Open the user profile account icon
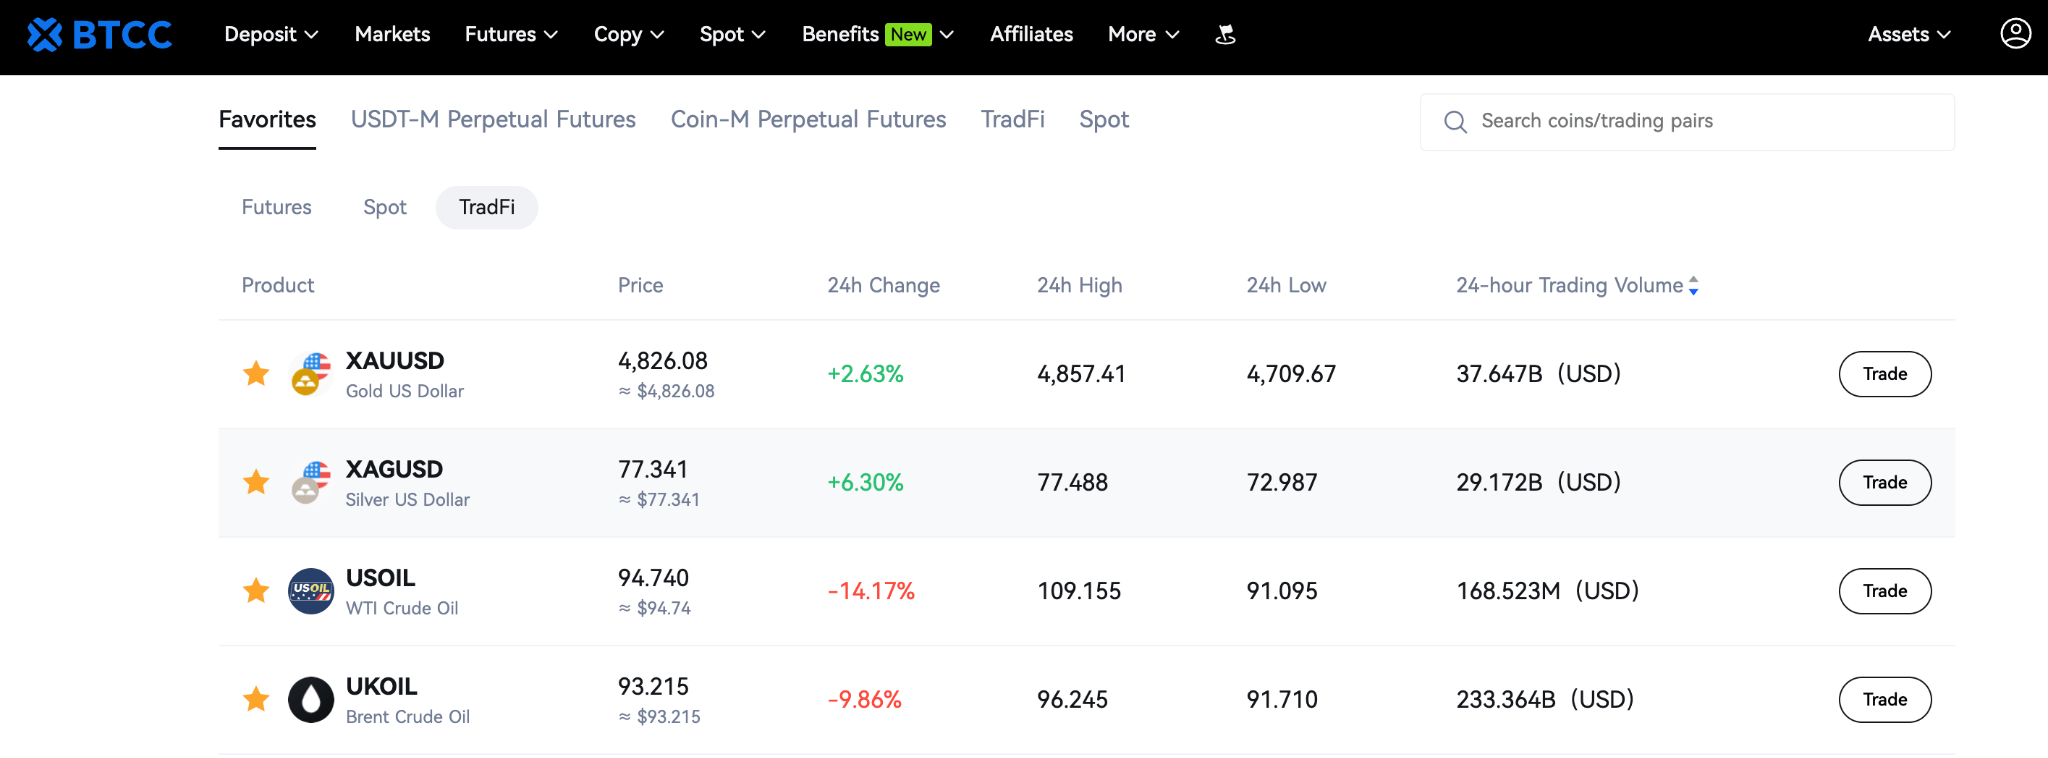2048x758 pixels. (x=2015, y=34)
